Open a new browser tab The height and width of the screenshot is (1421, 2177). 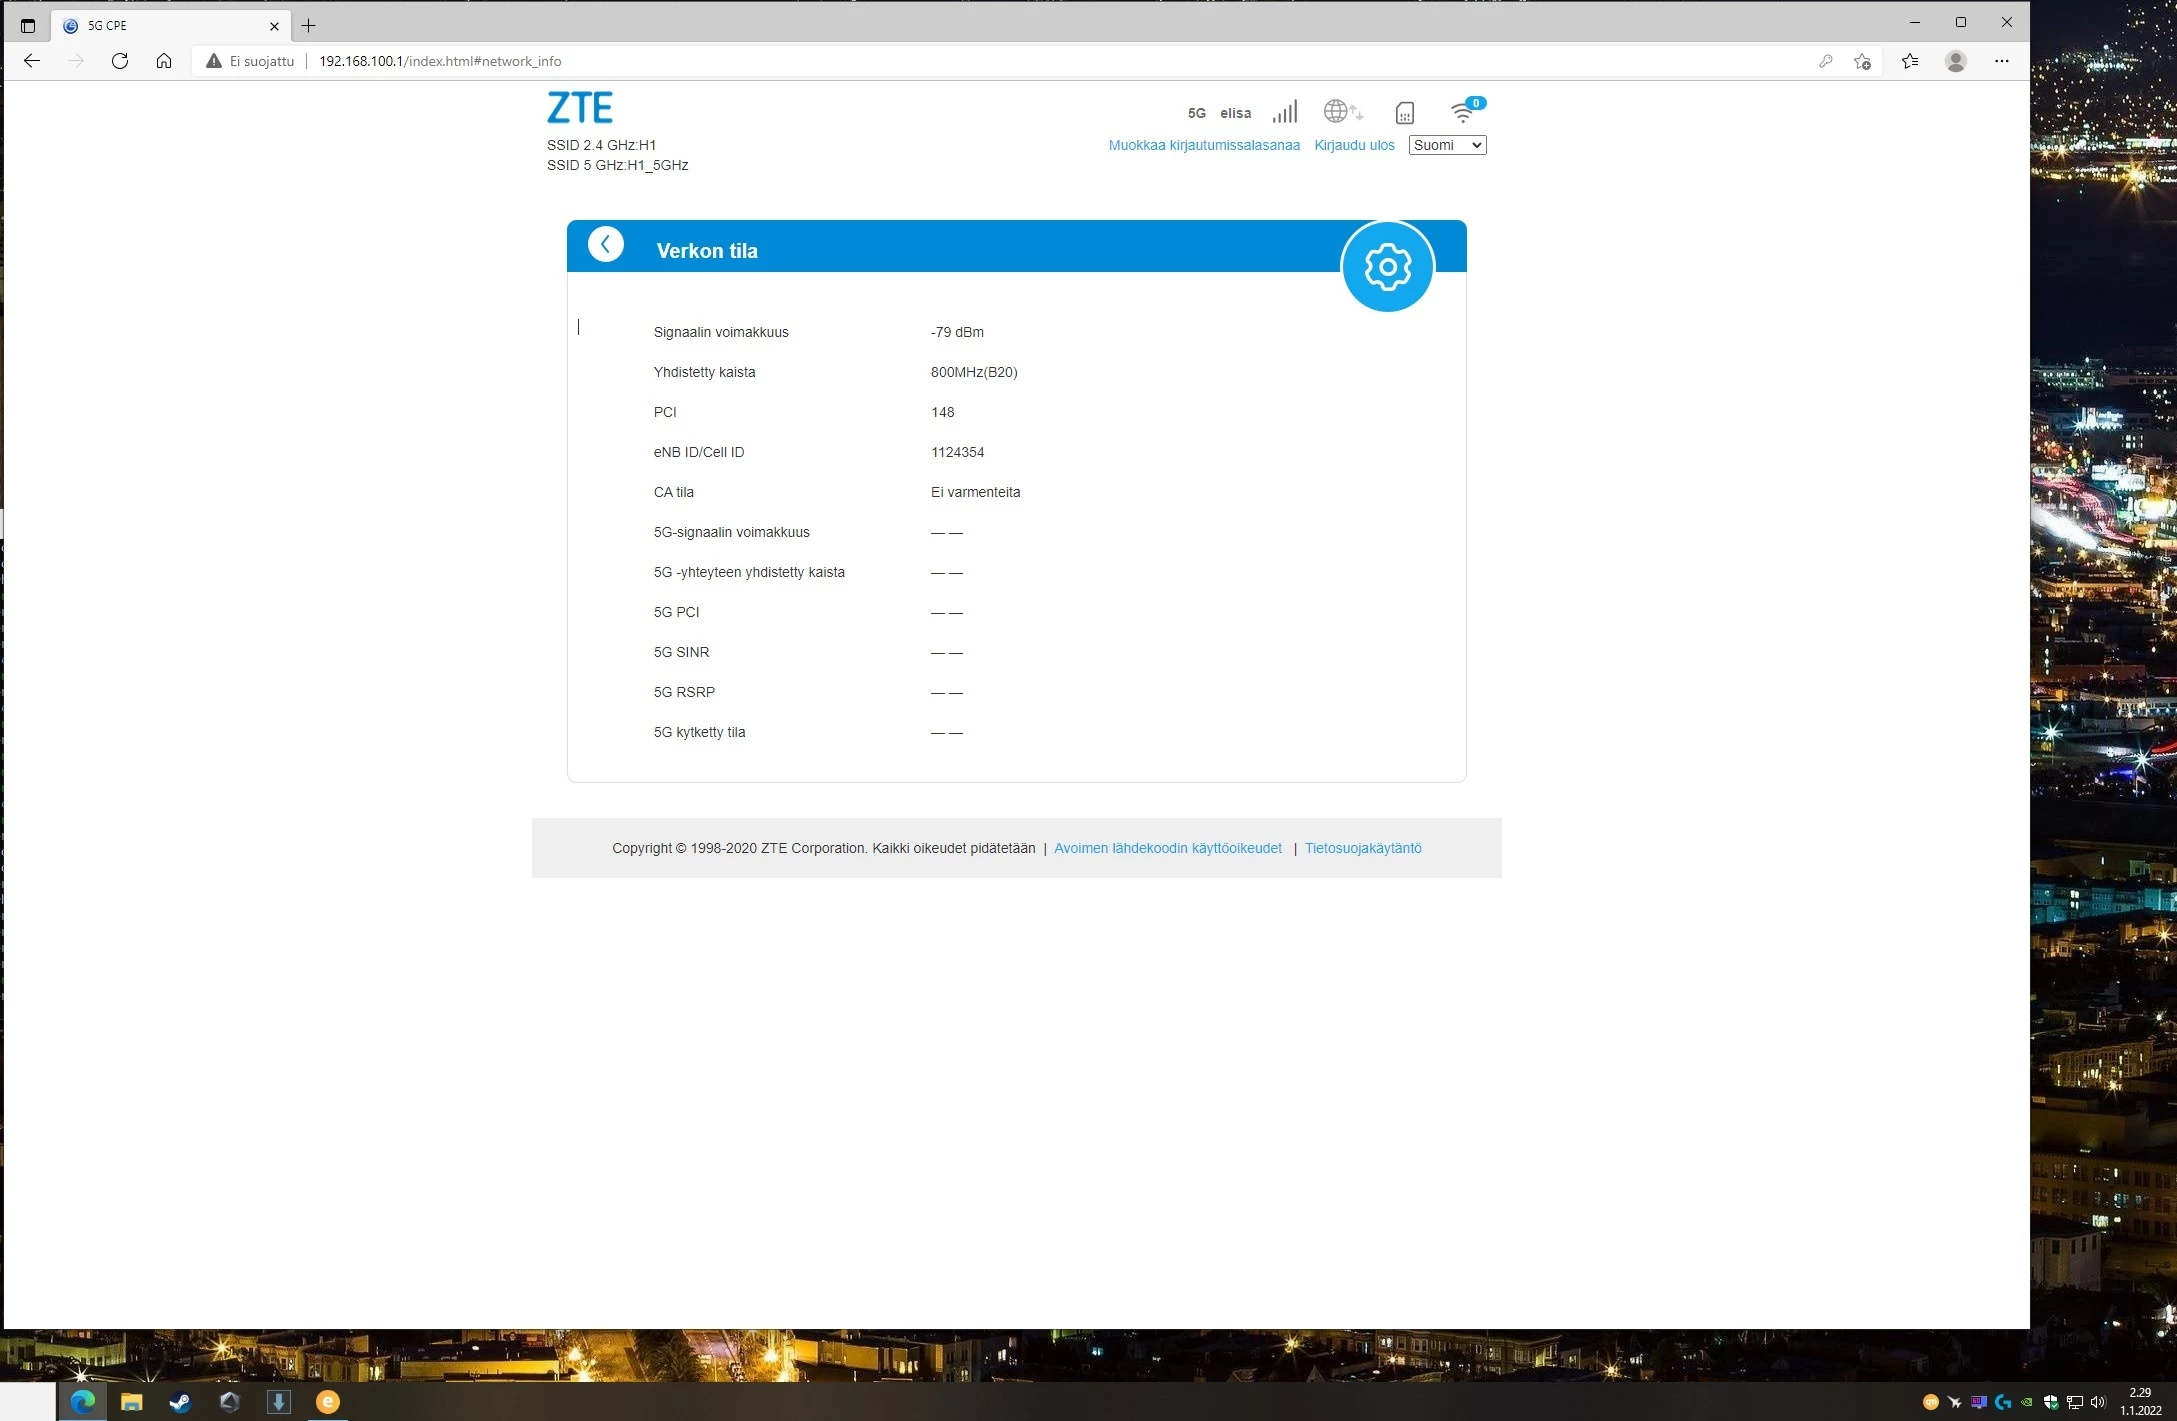coord(308,26)
